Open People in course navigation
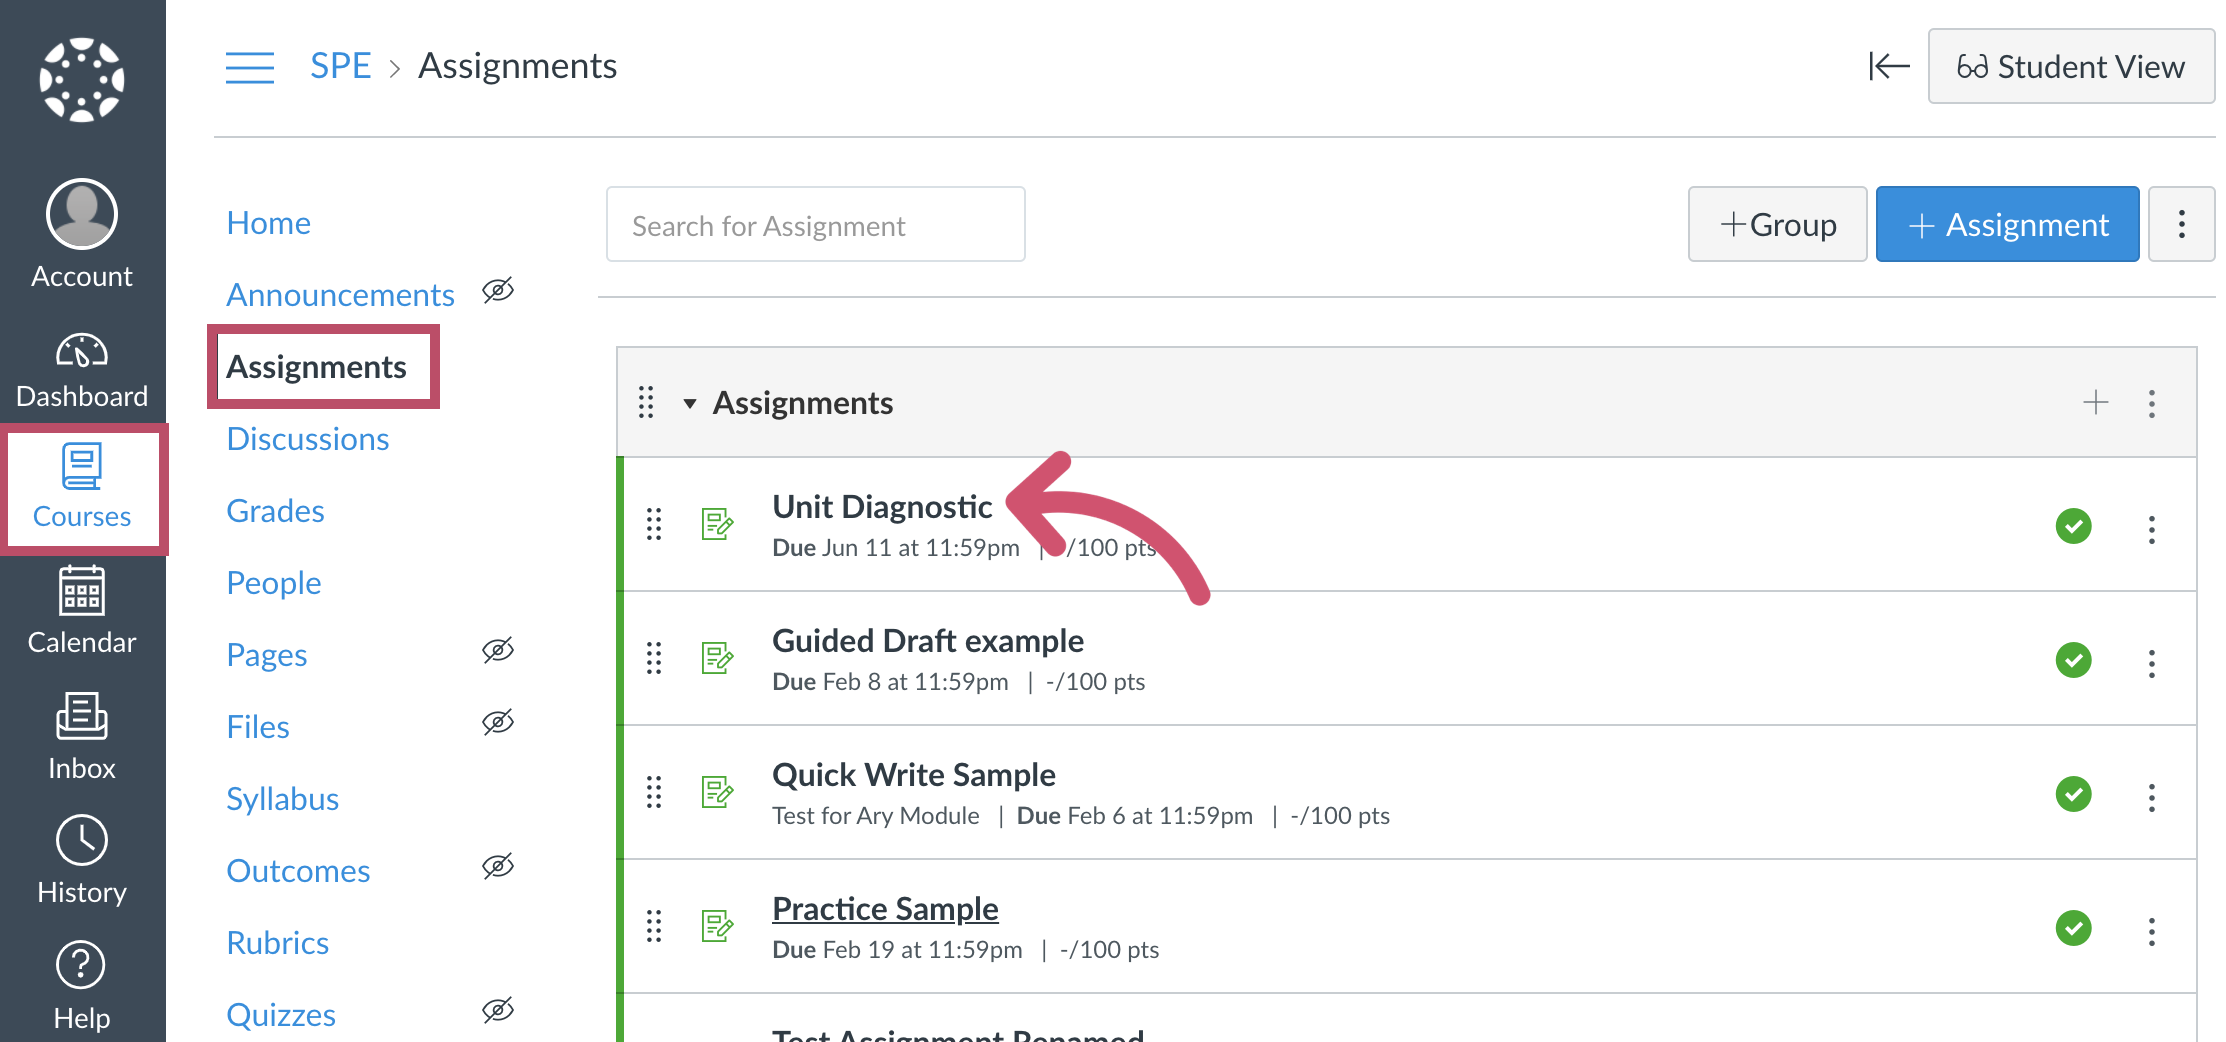This screenshot has width=2226, height=1042. (x=273, y=583)
